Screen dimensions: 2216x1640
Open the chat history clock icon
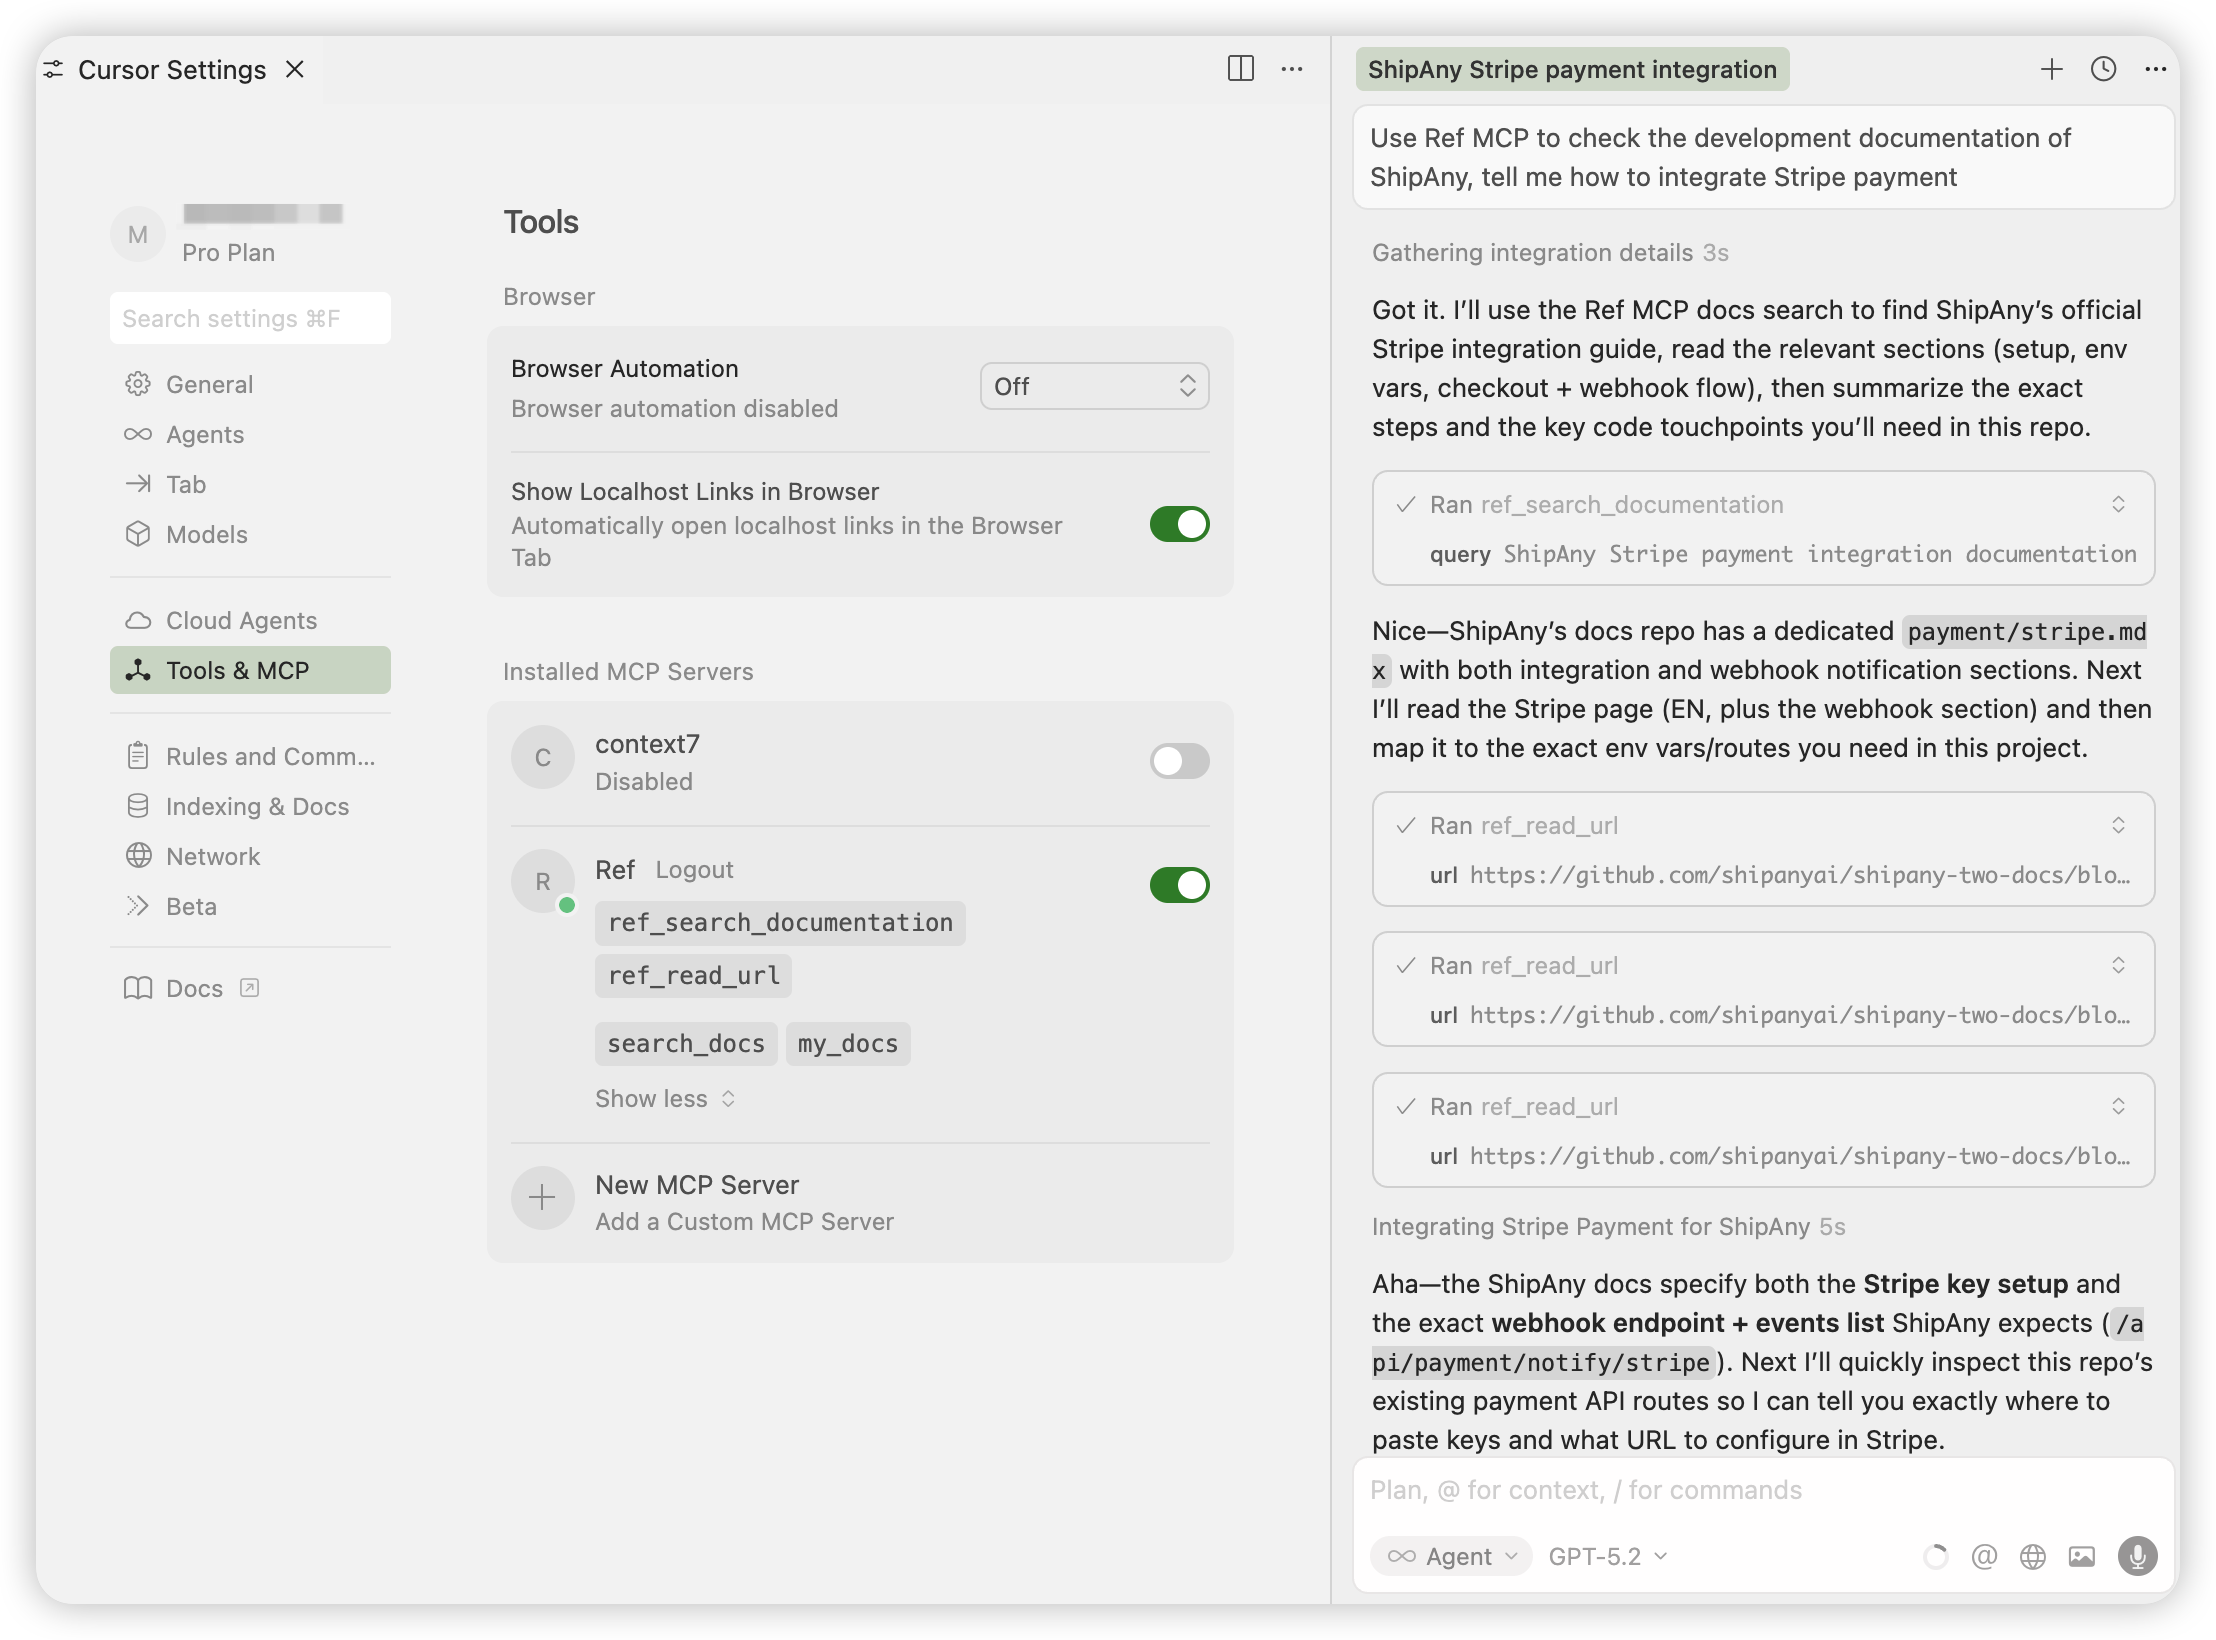coord(2103,69)
